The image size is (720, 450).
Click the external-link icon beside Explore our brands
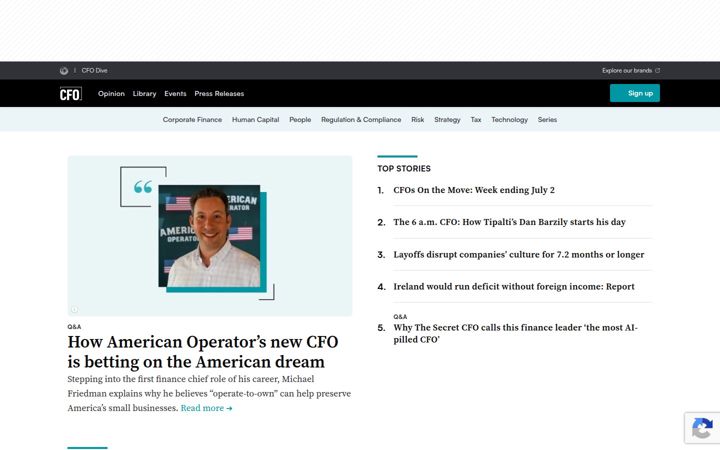(x=658, y=71)
